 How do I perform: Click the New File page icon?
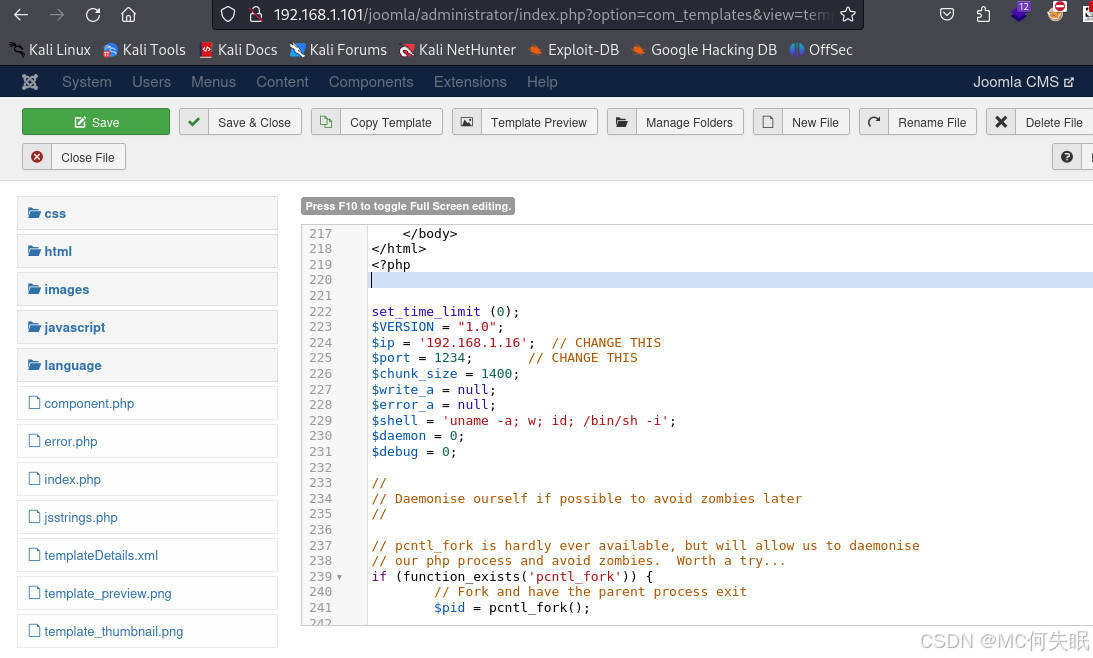[767, 122]
